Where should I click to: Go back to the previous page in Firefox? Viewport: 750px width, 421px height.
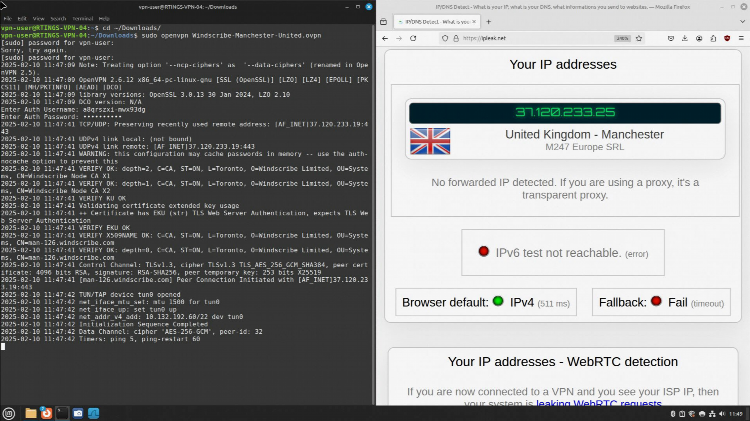point(385,38)
